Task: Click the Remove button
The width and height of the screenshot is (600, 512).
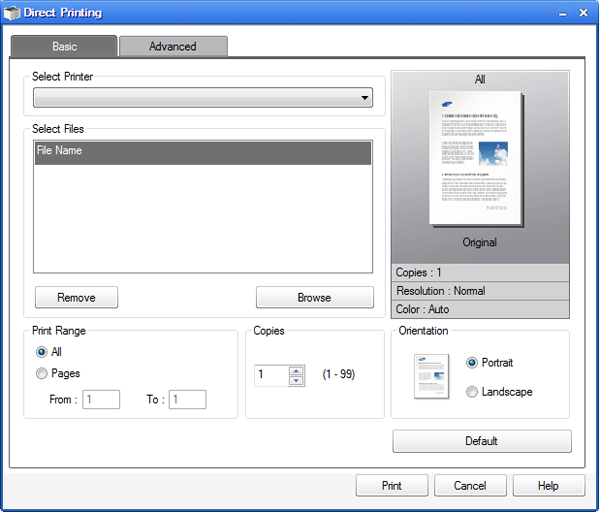Action: pyautogui.click(x=77, y=297)
